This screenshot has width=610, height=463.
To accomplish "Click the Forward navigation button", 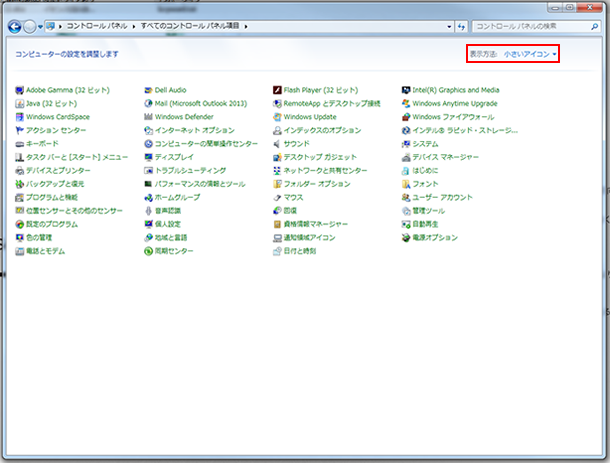I will (30, 26).
